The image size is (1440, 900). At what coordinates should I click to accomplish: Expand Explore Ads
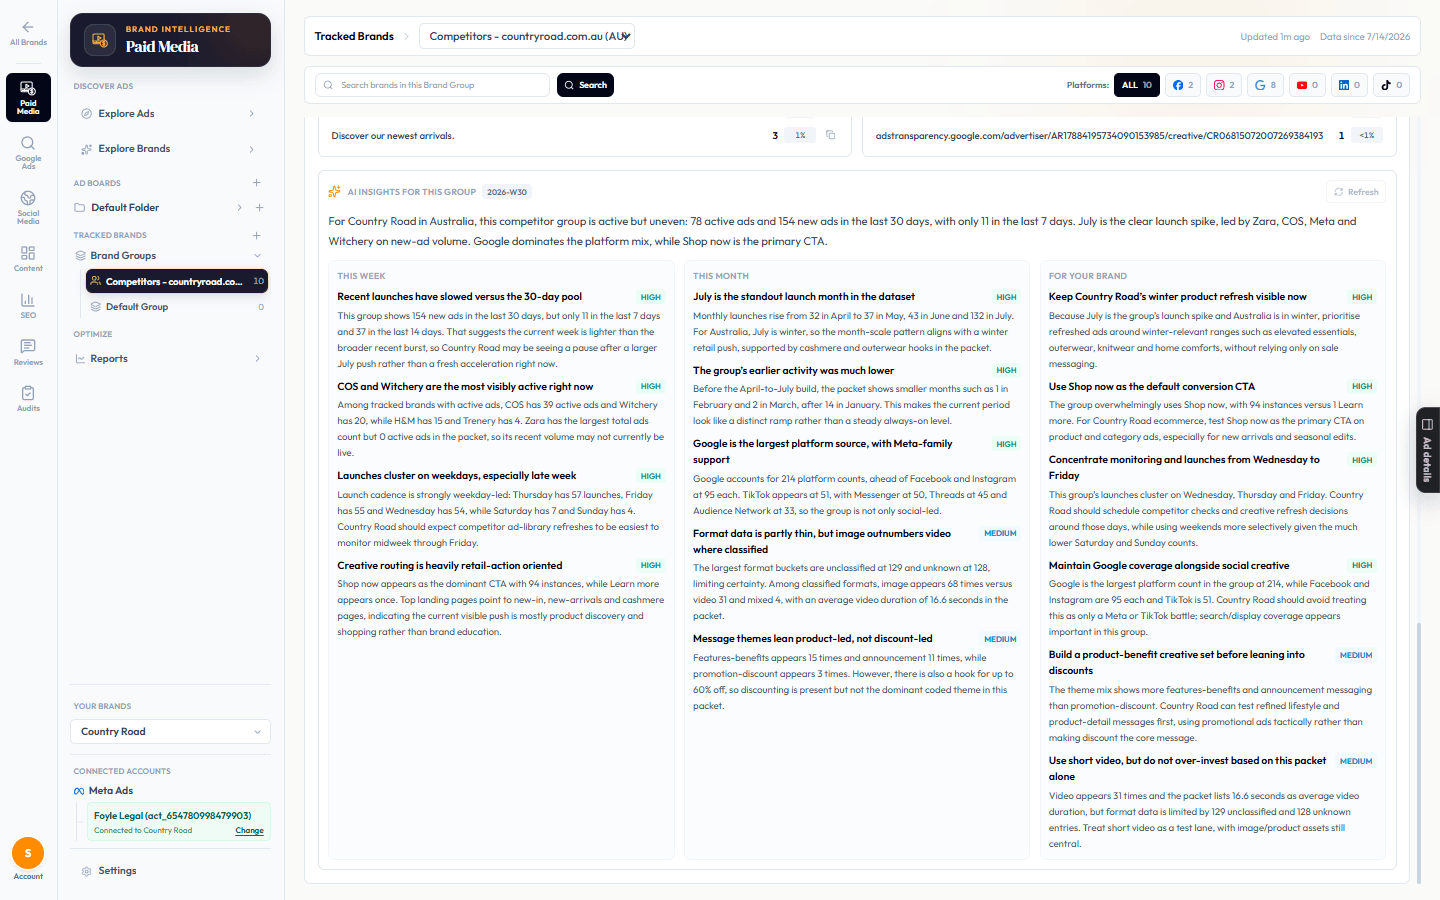[x=251, y=114]
